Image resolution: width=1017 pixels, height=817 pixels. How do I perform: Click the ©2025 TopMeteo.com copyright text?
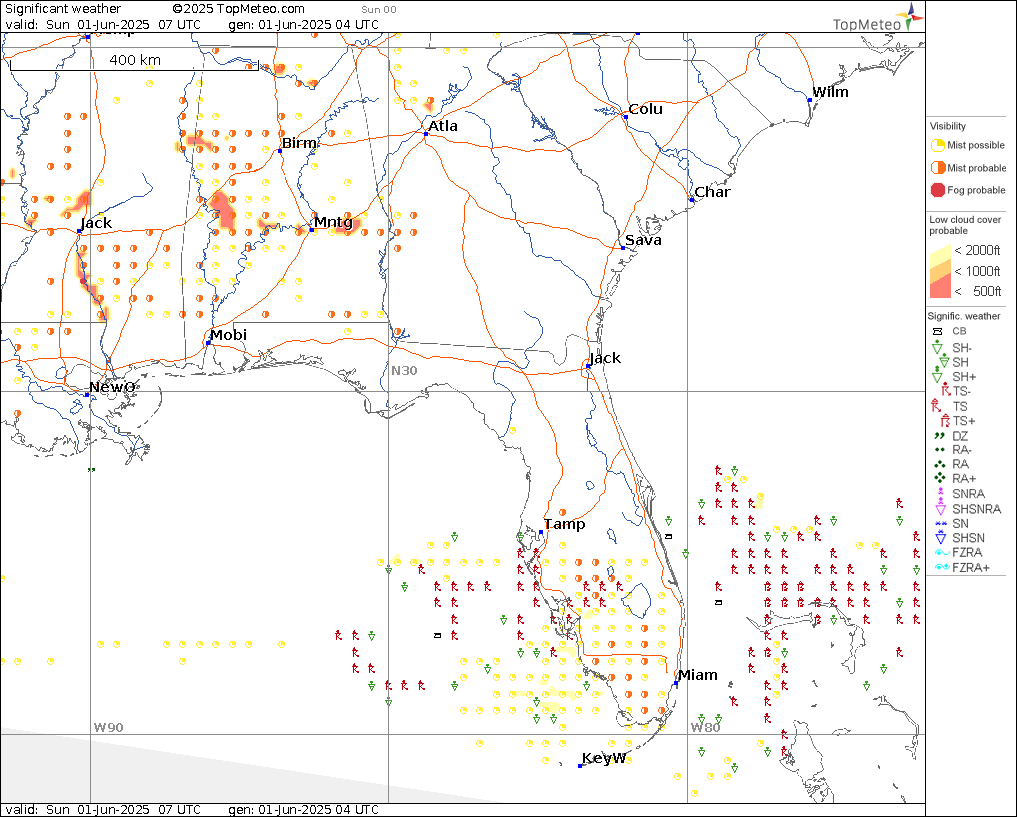[x=239, y=9]
